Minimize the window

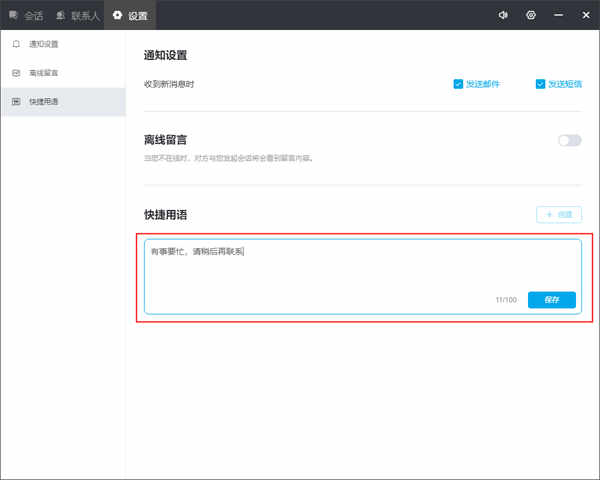[x=558, y=15]
